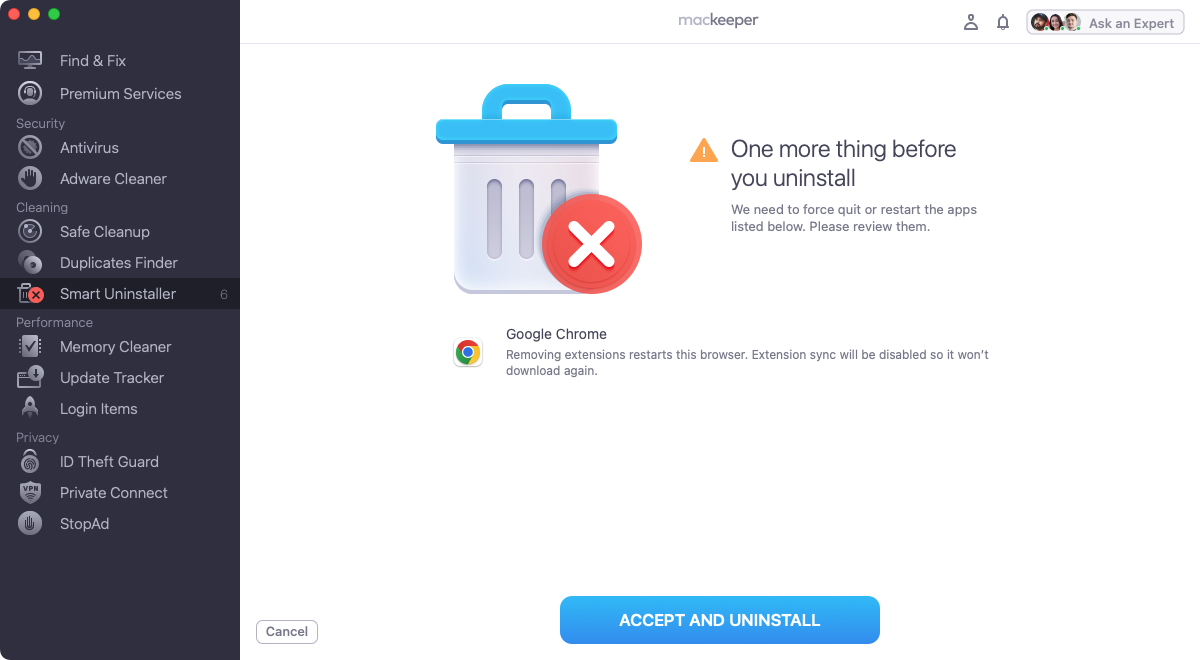Open Safe Cleanup icon
Image resolution: width=1200 pixels, height=660 pixels.
[30, 232]
